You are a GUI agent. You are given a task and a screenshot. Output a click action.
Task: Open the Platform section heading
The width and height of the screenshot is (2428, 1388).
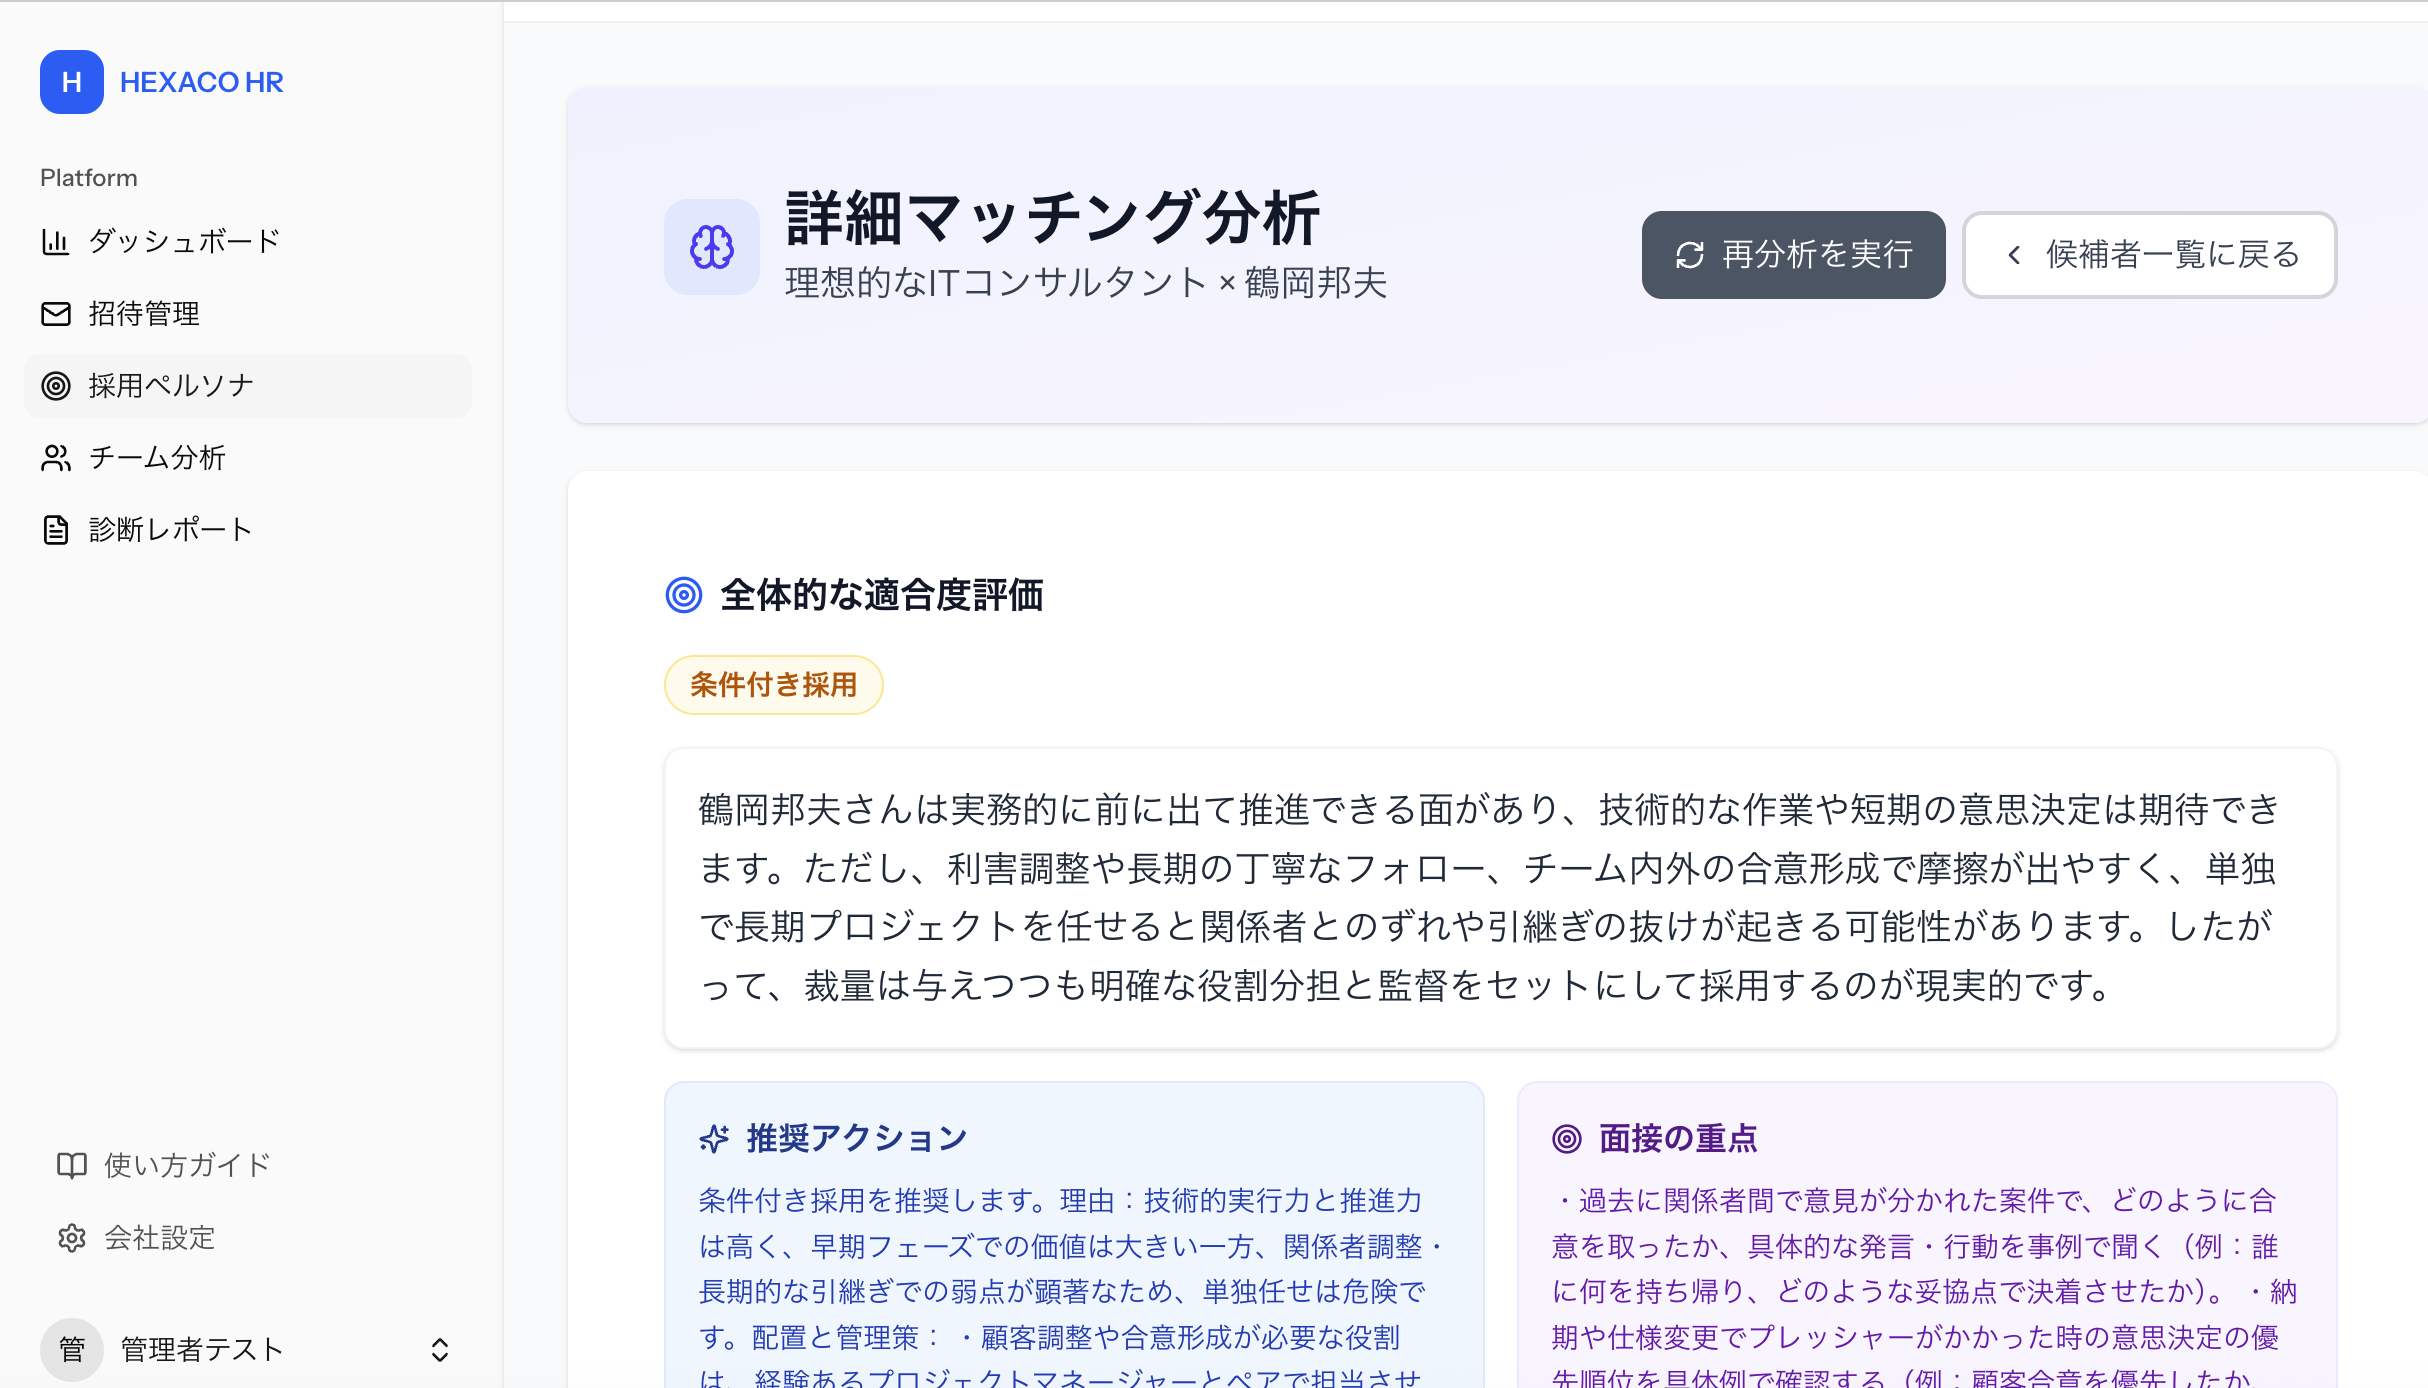coord(88,177)
